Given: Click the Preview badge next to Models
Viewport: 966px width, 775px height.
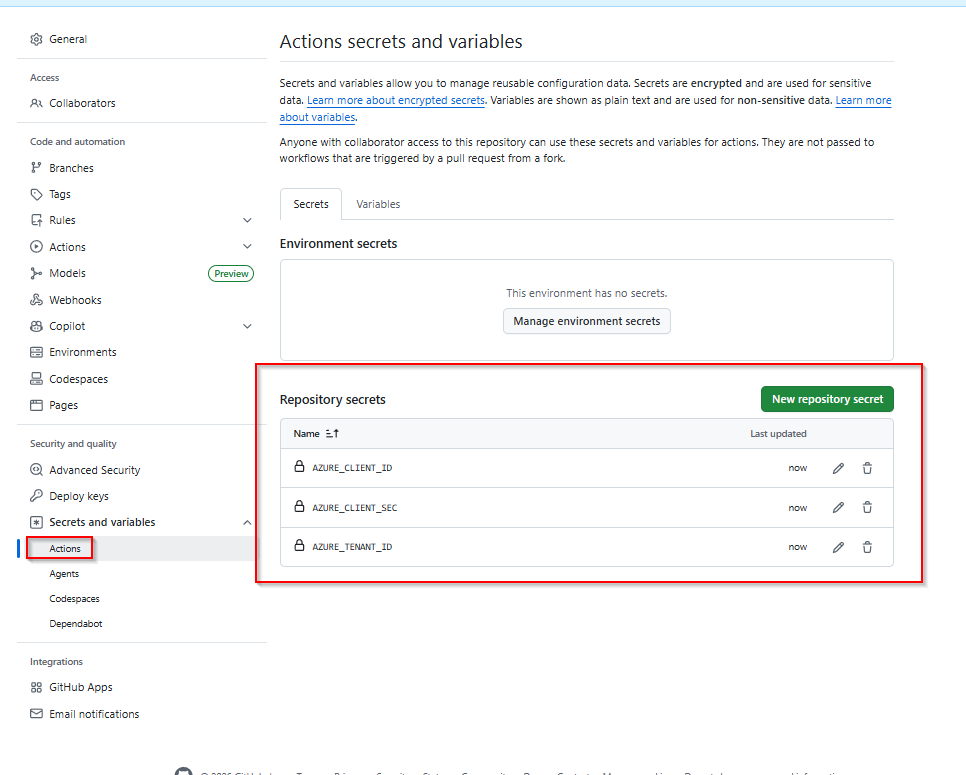Looking at the screenshot, I should pos(231,274).
